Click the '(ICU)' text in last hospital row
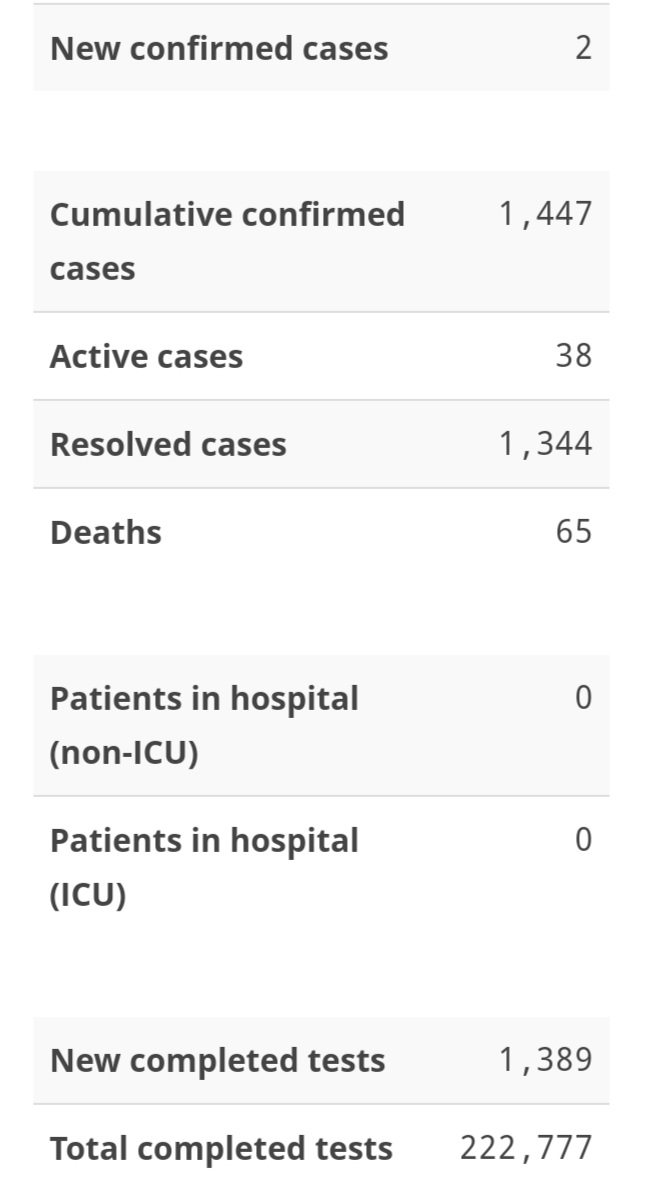Viewport: 651px width, 1181px height. point(88,896)
